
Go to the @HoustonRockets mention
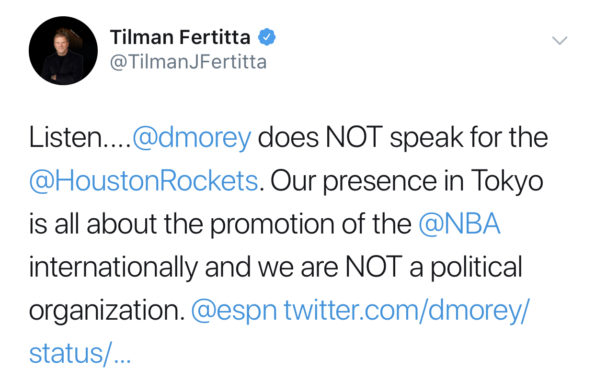point(144,181)
